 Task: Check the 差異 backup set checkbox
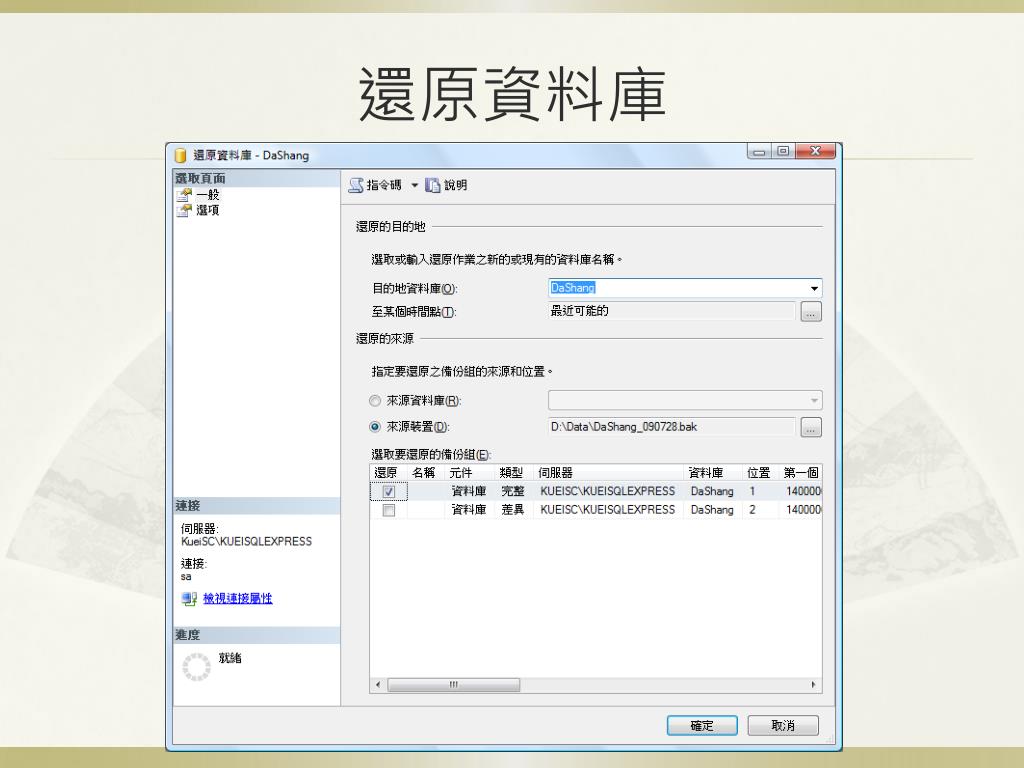(x=389, y=510)
